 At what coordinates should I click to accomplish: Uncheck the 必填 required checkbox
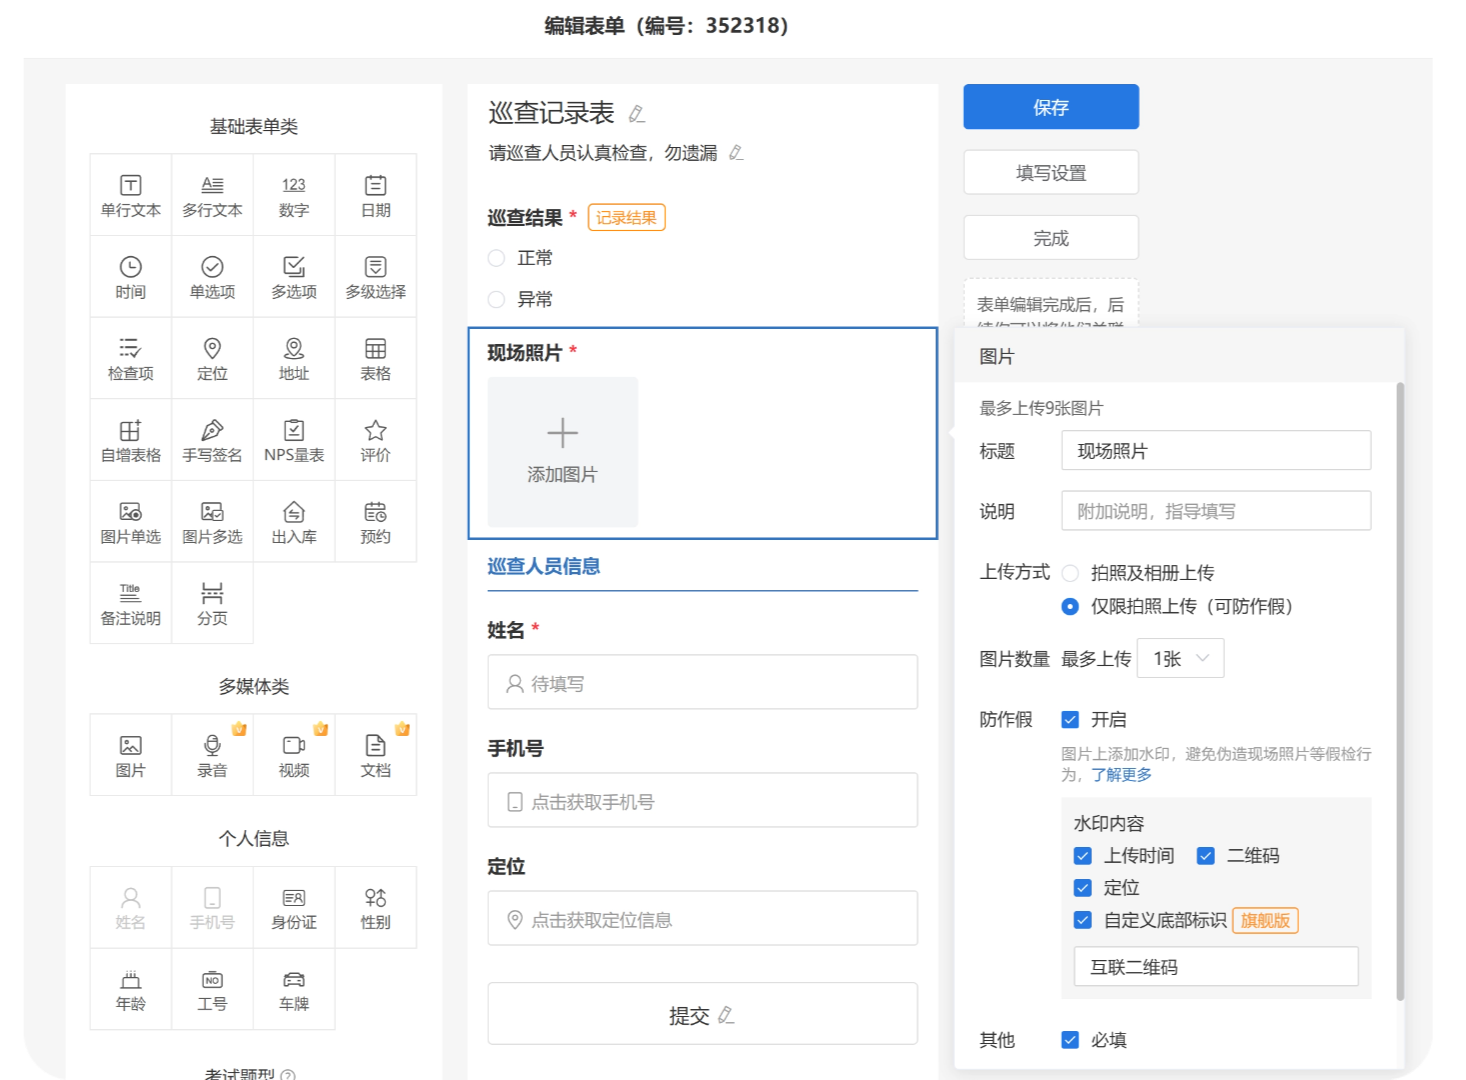click(x=1070, y=1040)
